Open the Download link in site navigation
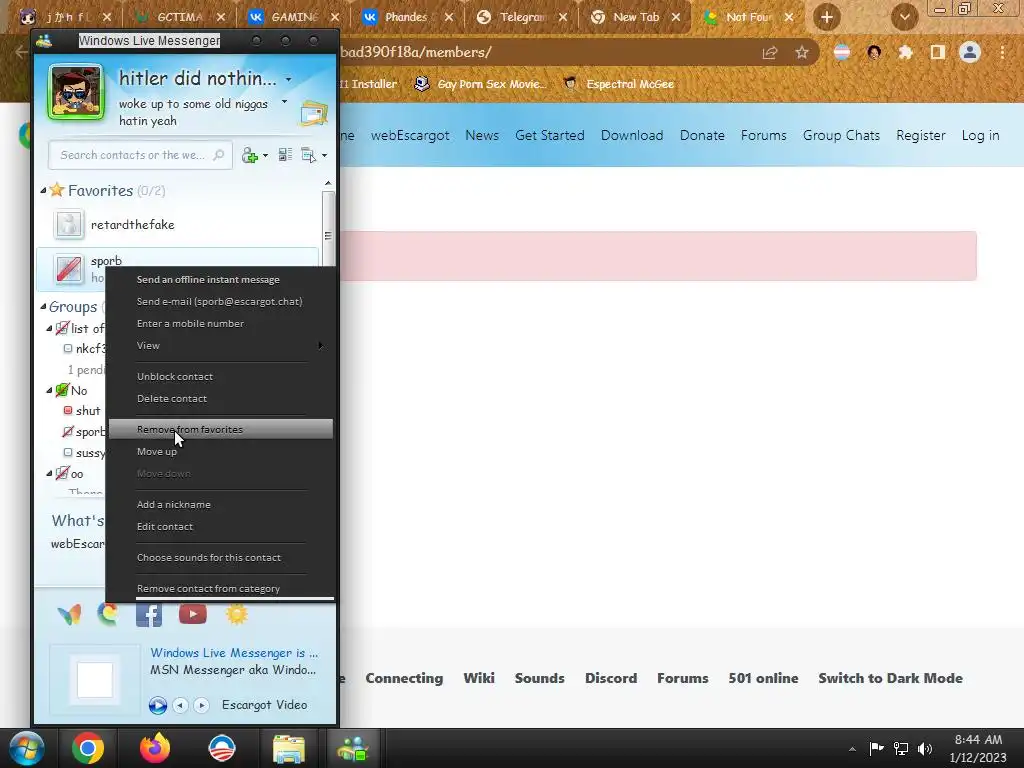Screen dimensions: 1024x768 [632, 135]
